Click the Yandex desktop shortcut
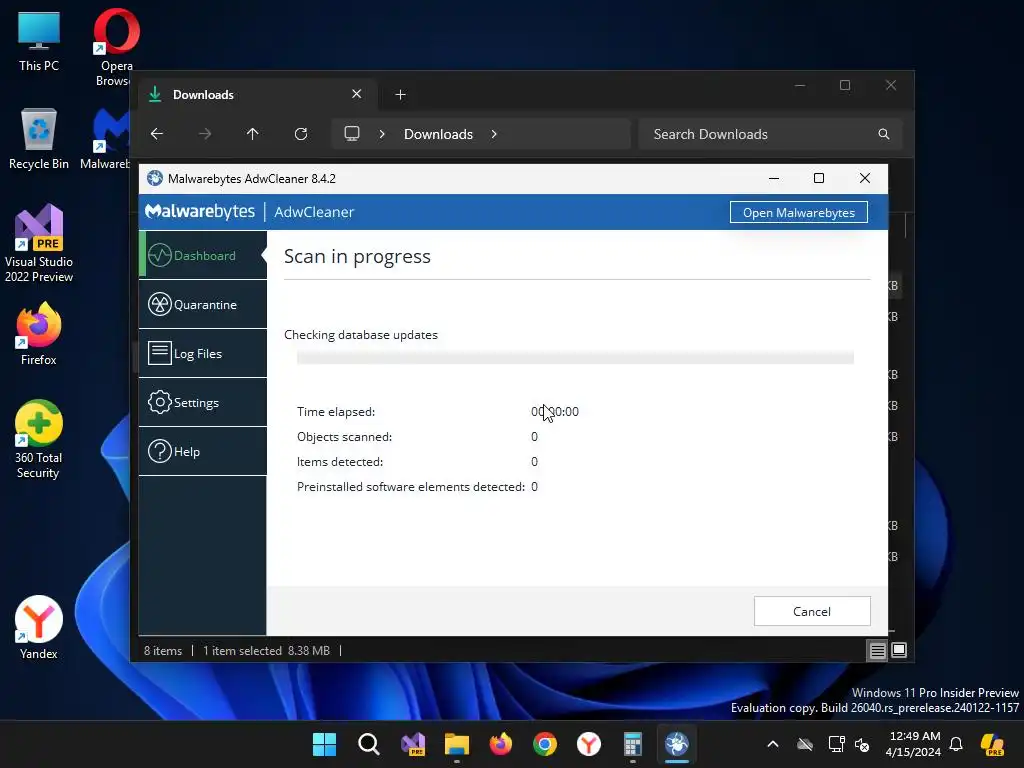1024x768 pixels. click(x=39, y=628)
